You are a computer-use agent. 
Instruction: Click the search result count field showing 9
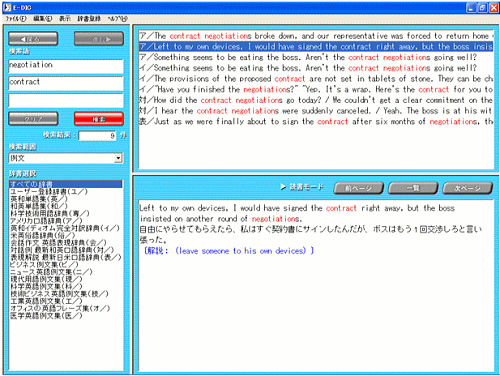(97, 135)
